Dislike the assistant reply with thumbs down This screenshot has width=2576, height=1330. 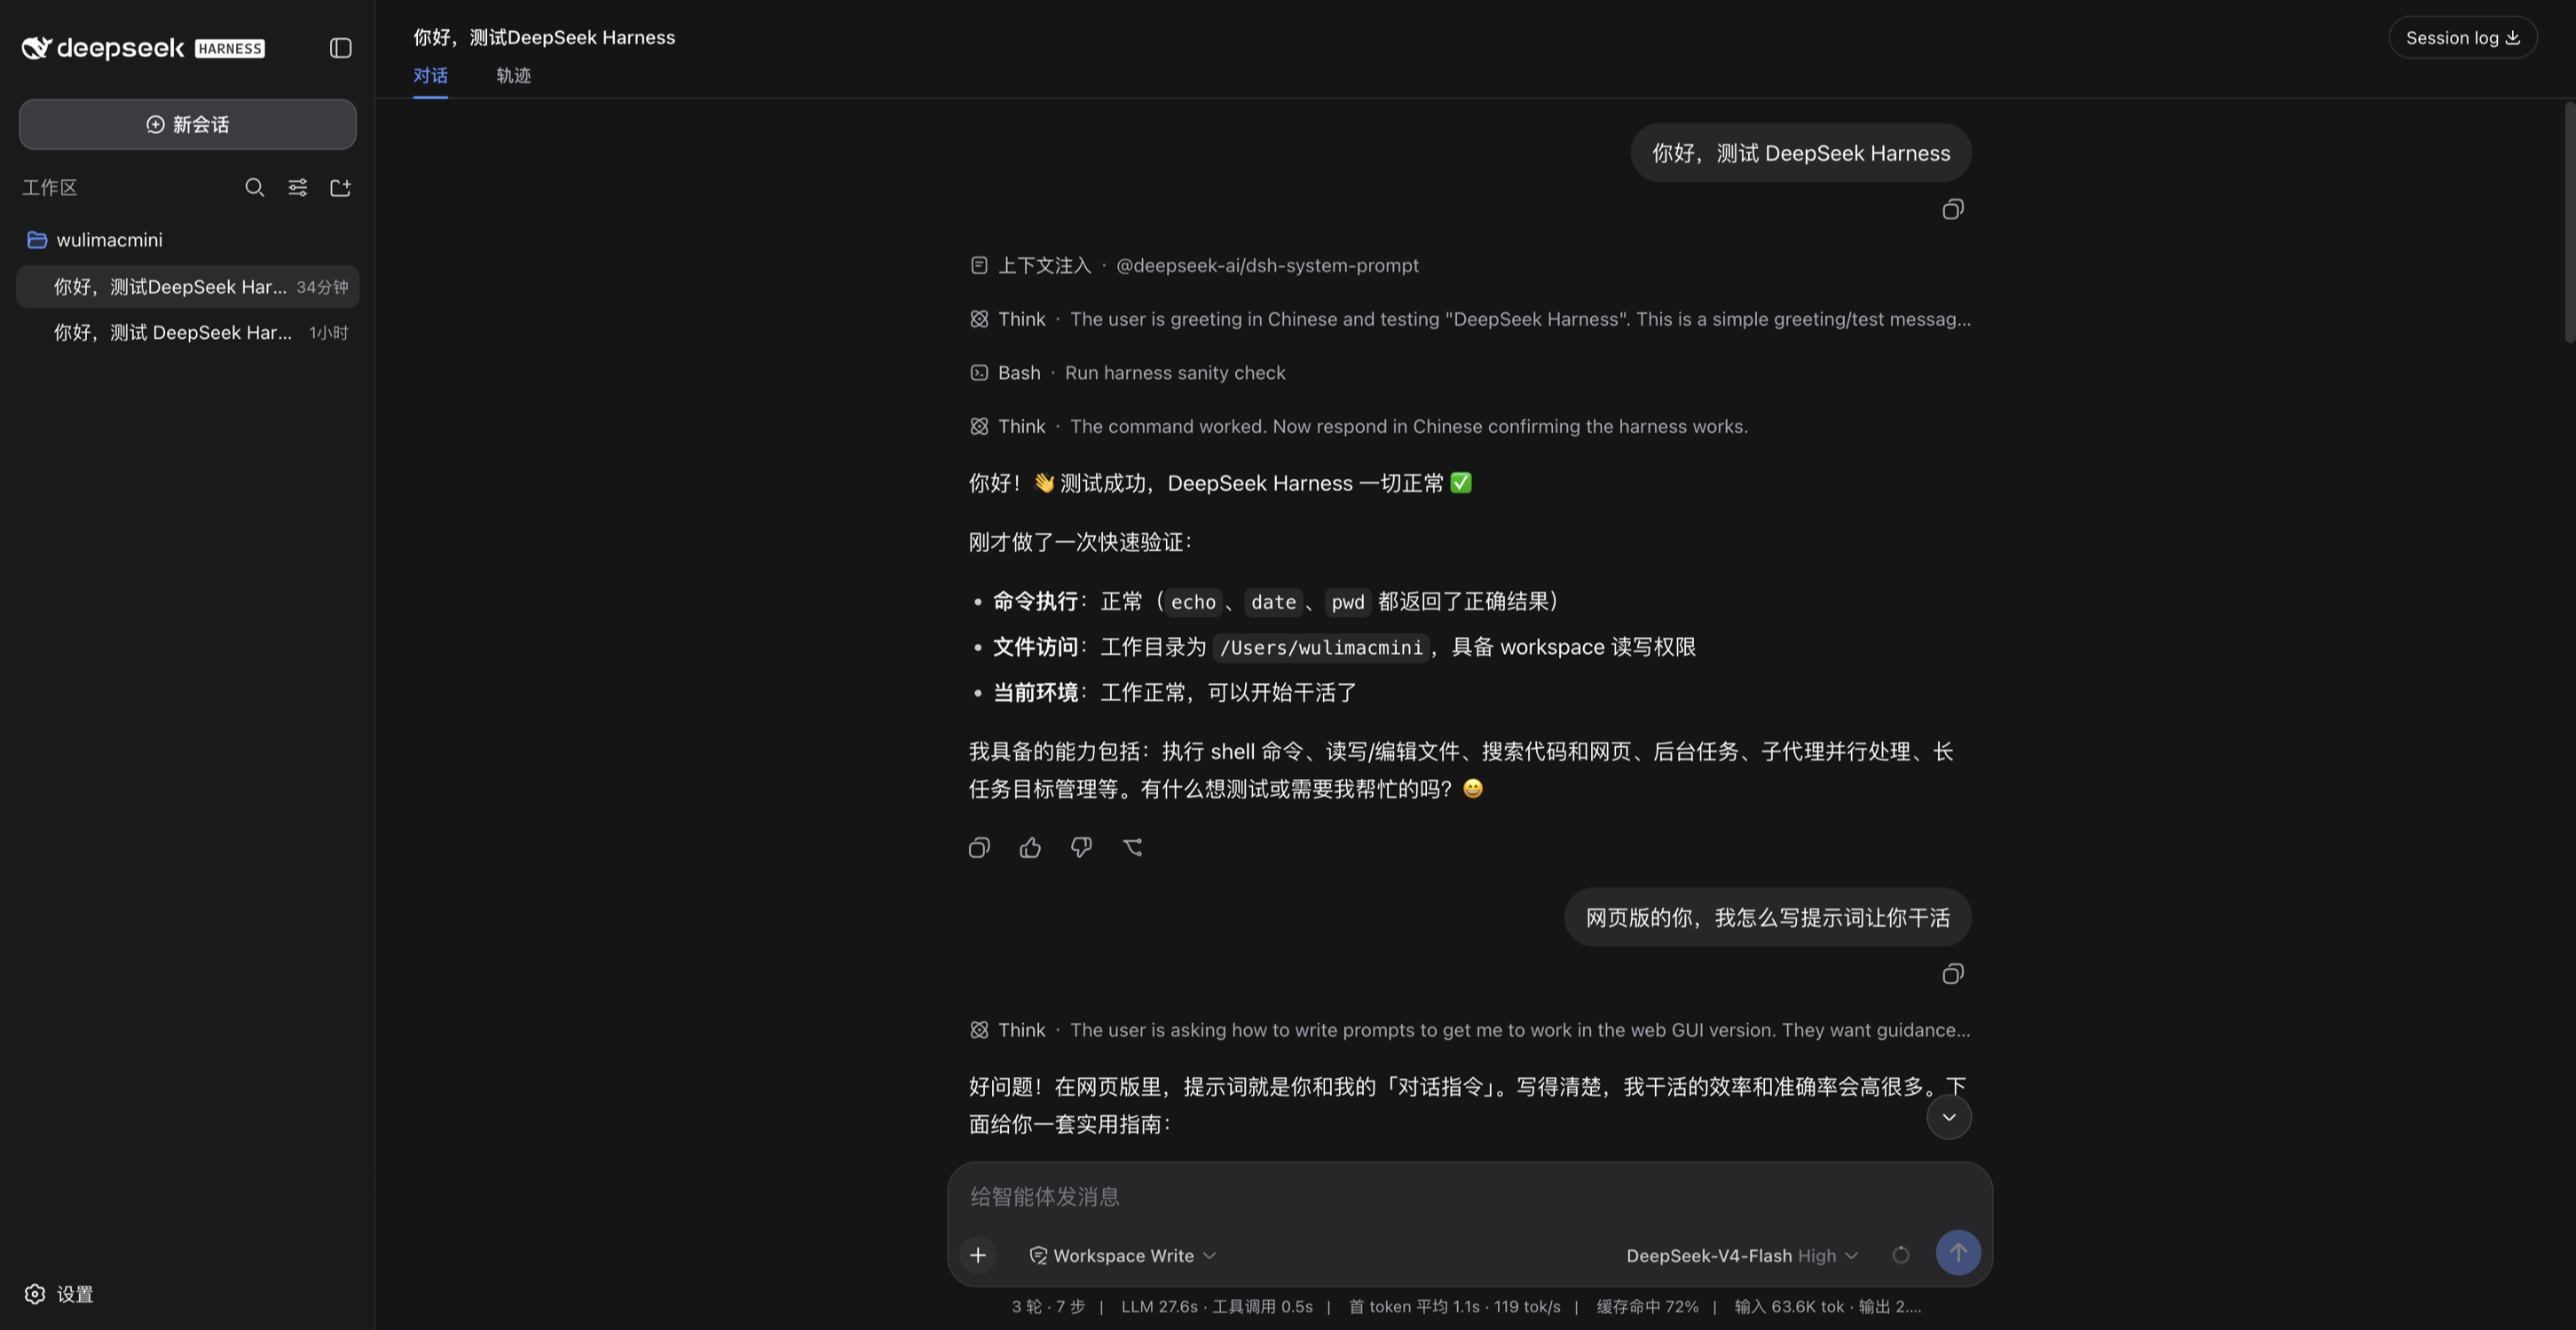(1081, 848)
